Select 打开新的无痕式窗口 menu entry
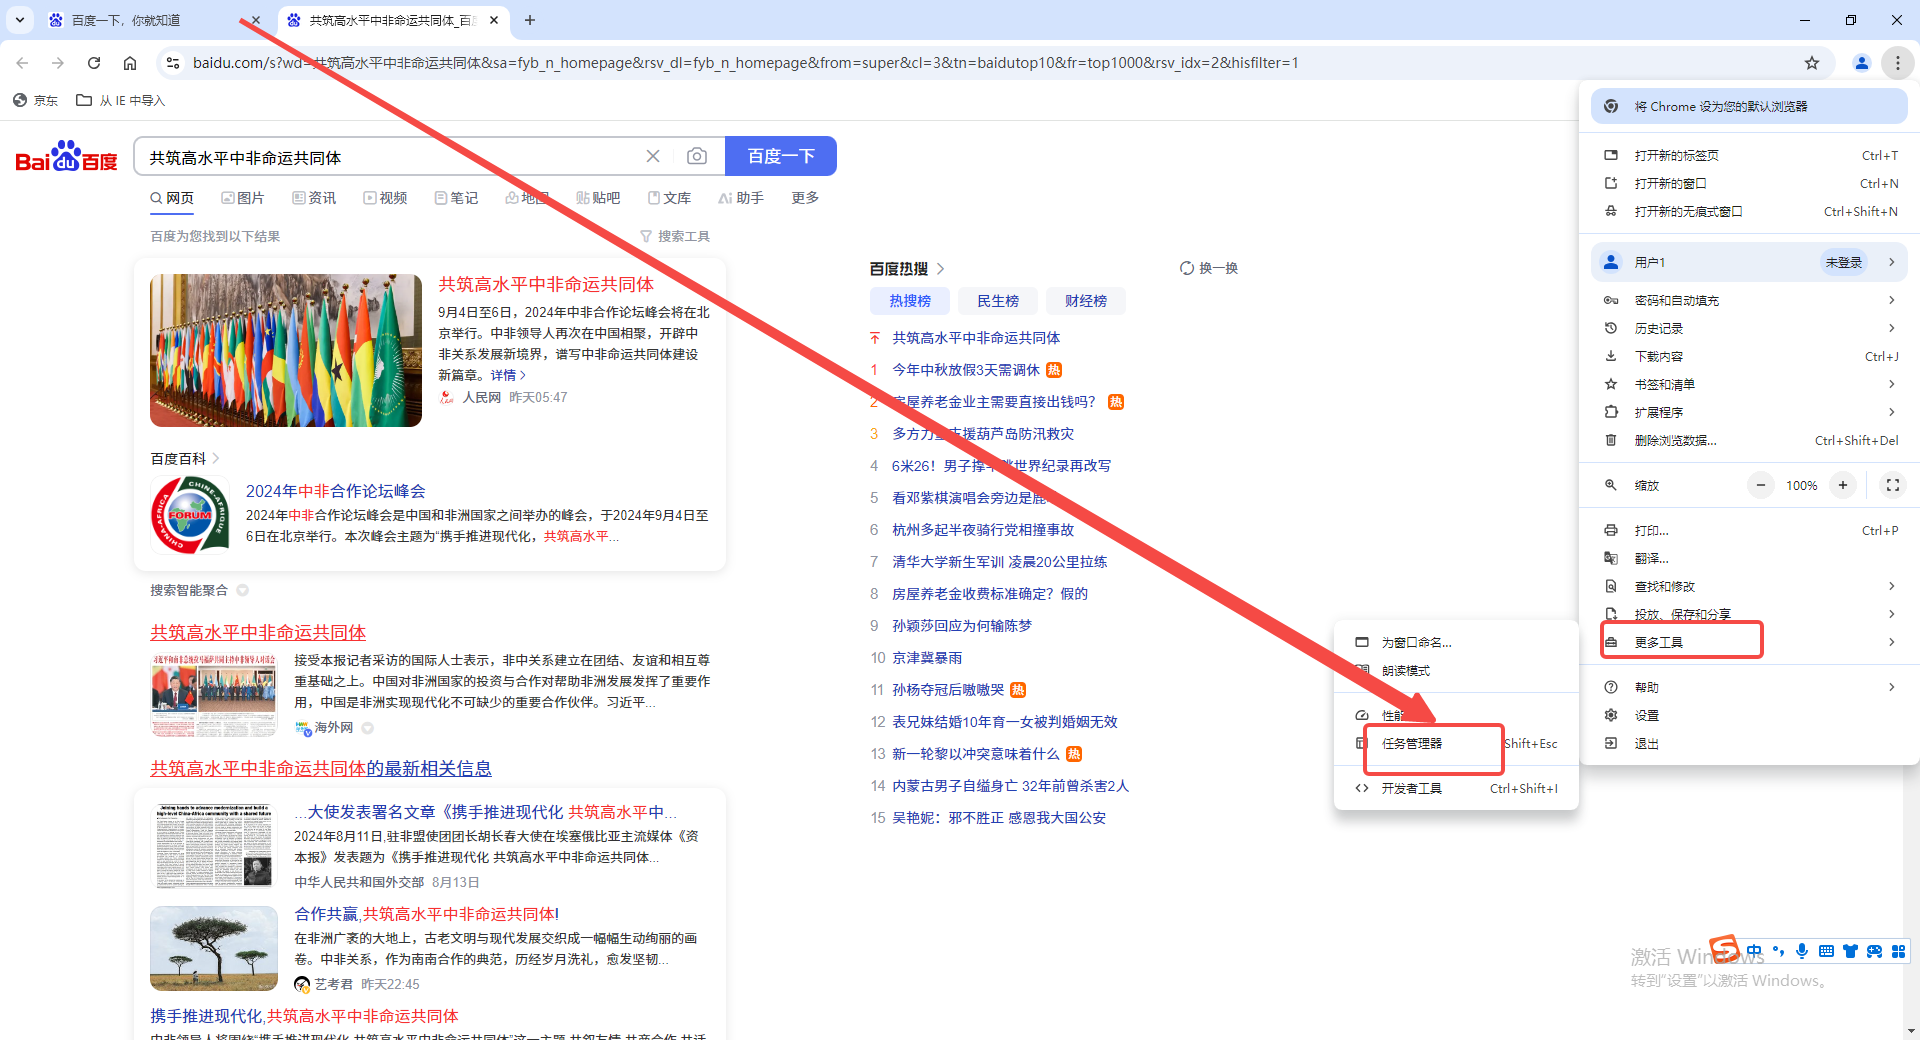 [1750, 211]
